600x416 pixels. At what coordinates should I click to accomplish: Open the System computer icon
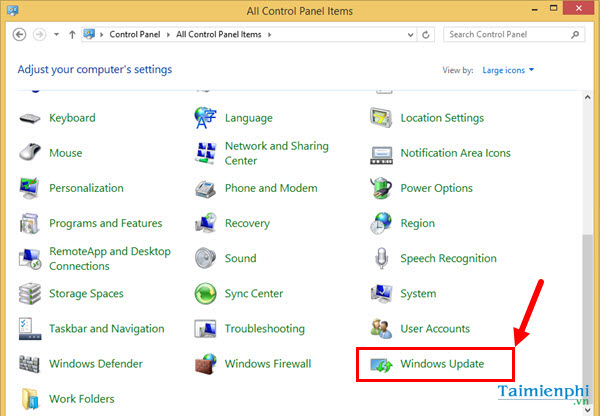pyautogui.click(x=381, y=294)
